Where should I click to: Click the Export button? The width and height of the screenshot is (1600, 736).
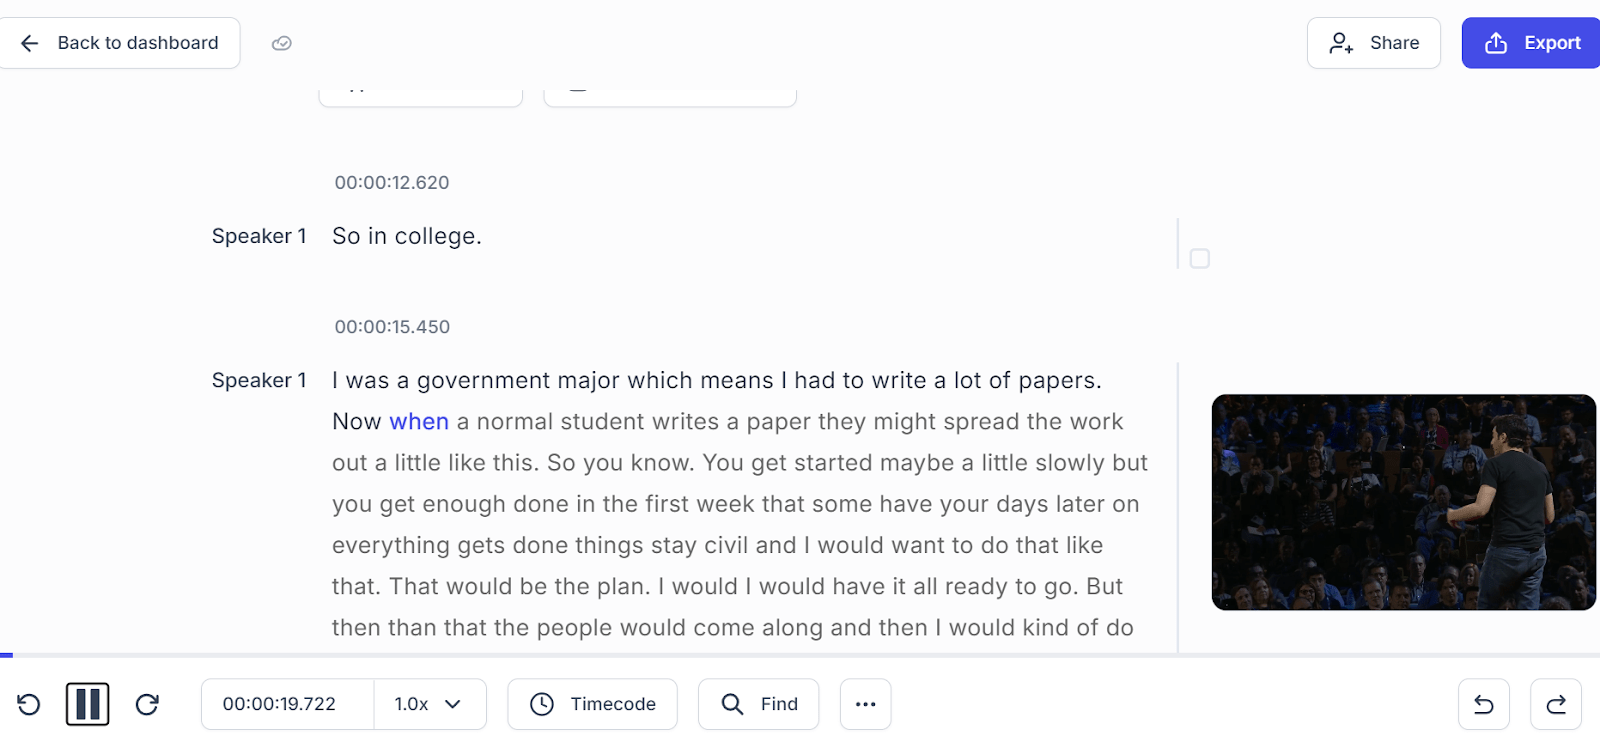1529,43
